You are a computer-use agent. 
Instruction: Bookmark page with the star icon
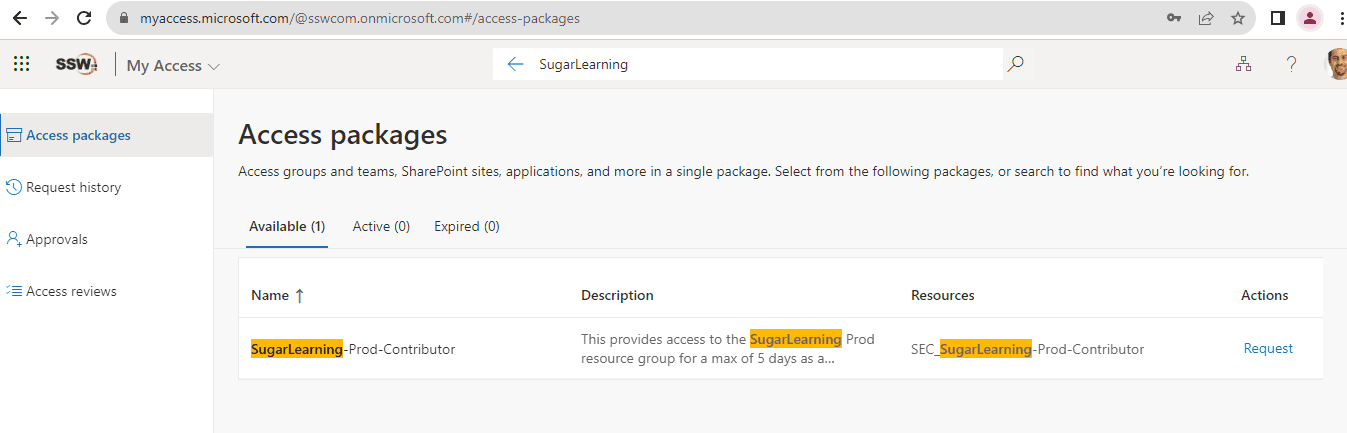1238,18
